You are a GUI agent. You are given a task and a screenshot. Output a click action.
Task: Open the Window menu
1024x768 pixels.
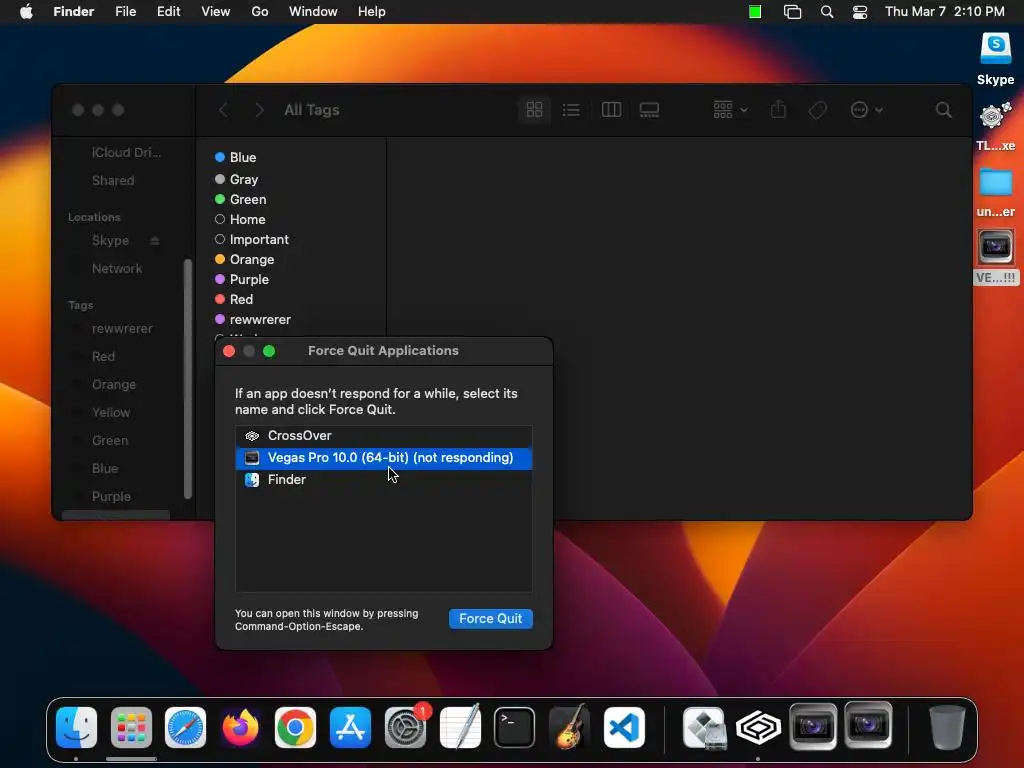click(x=313, y=12)
